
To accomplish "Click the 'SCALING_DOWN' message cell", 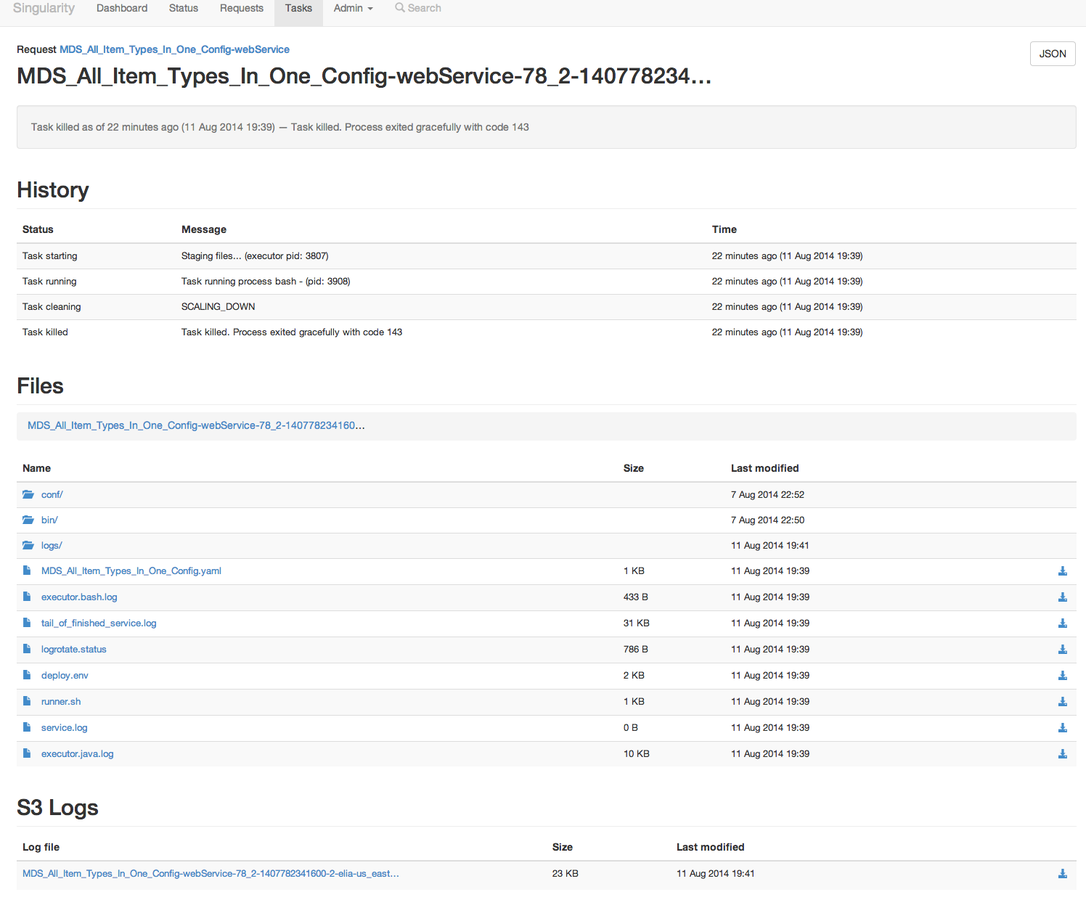I will click(x=218, y=306).
